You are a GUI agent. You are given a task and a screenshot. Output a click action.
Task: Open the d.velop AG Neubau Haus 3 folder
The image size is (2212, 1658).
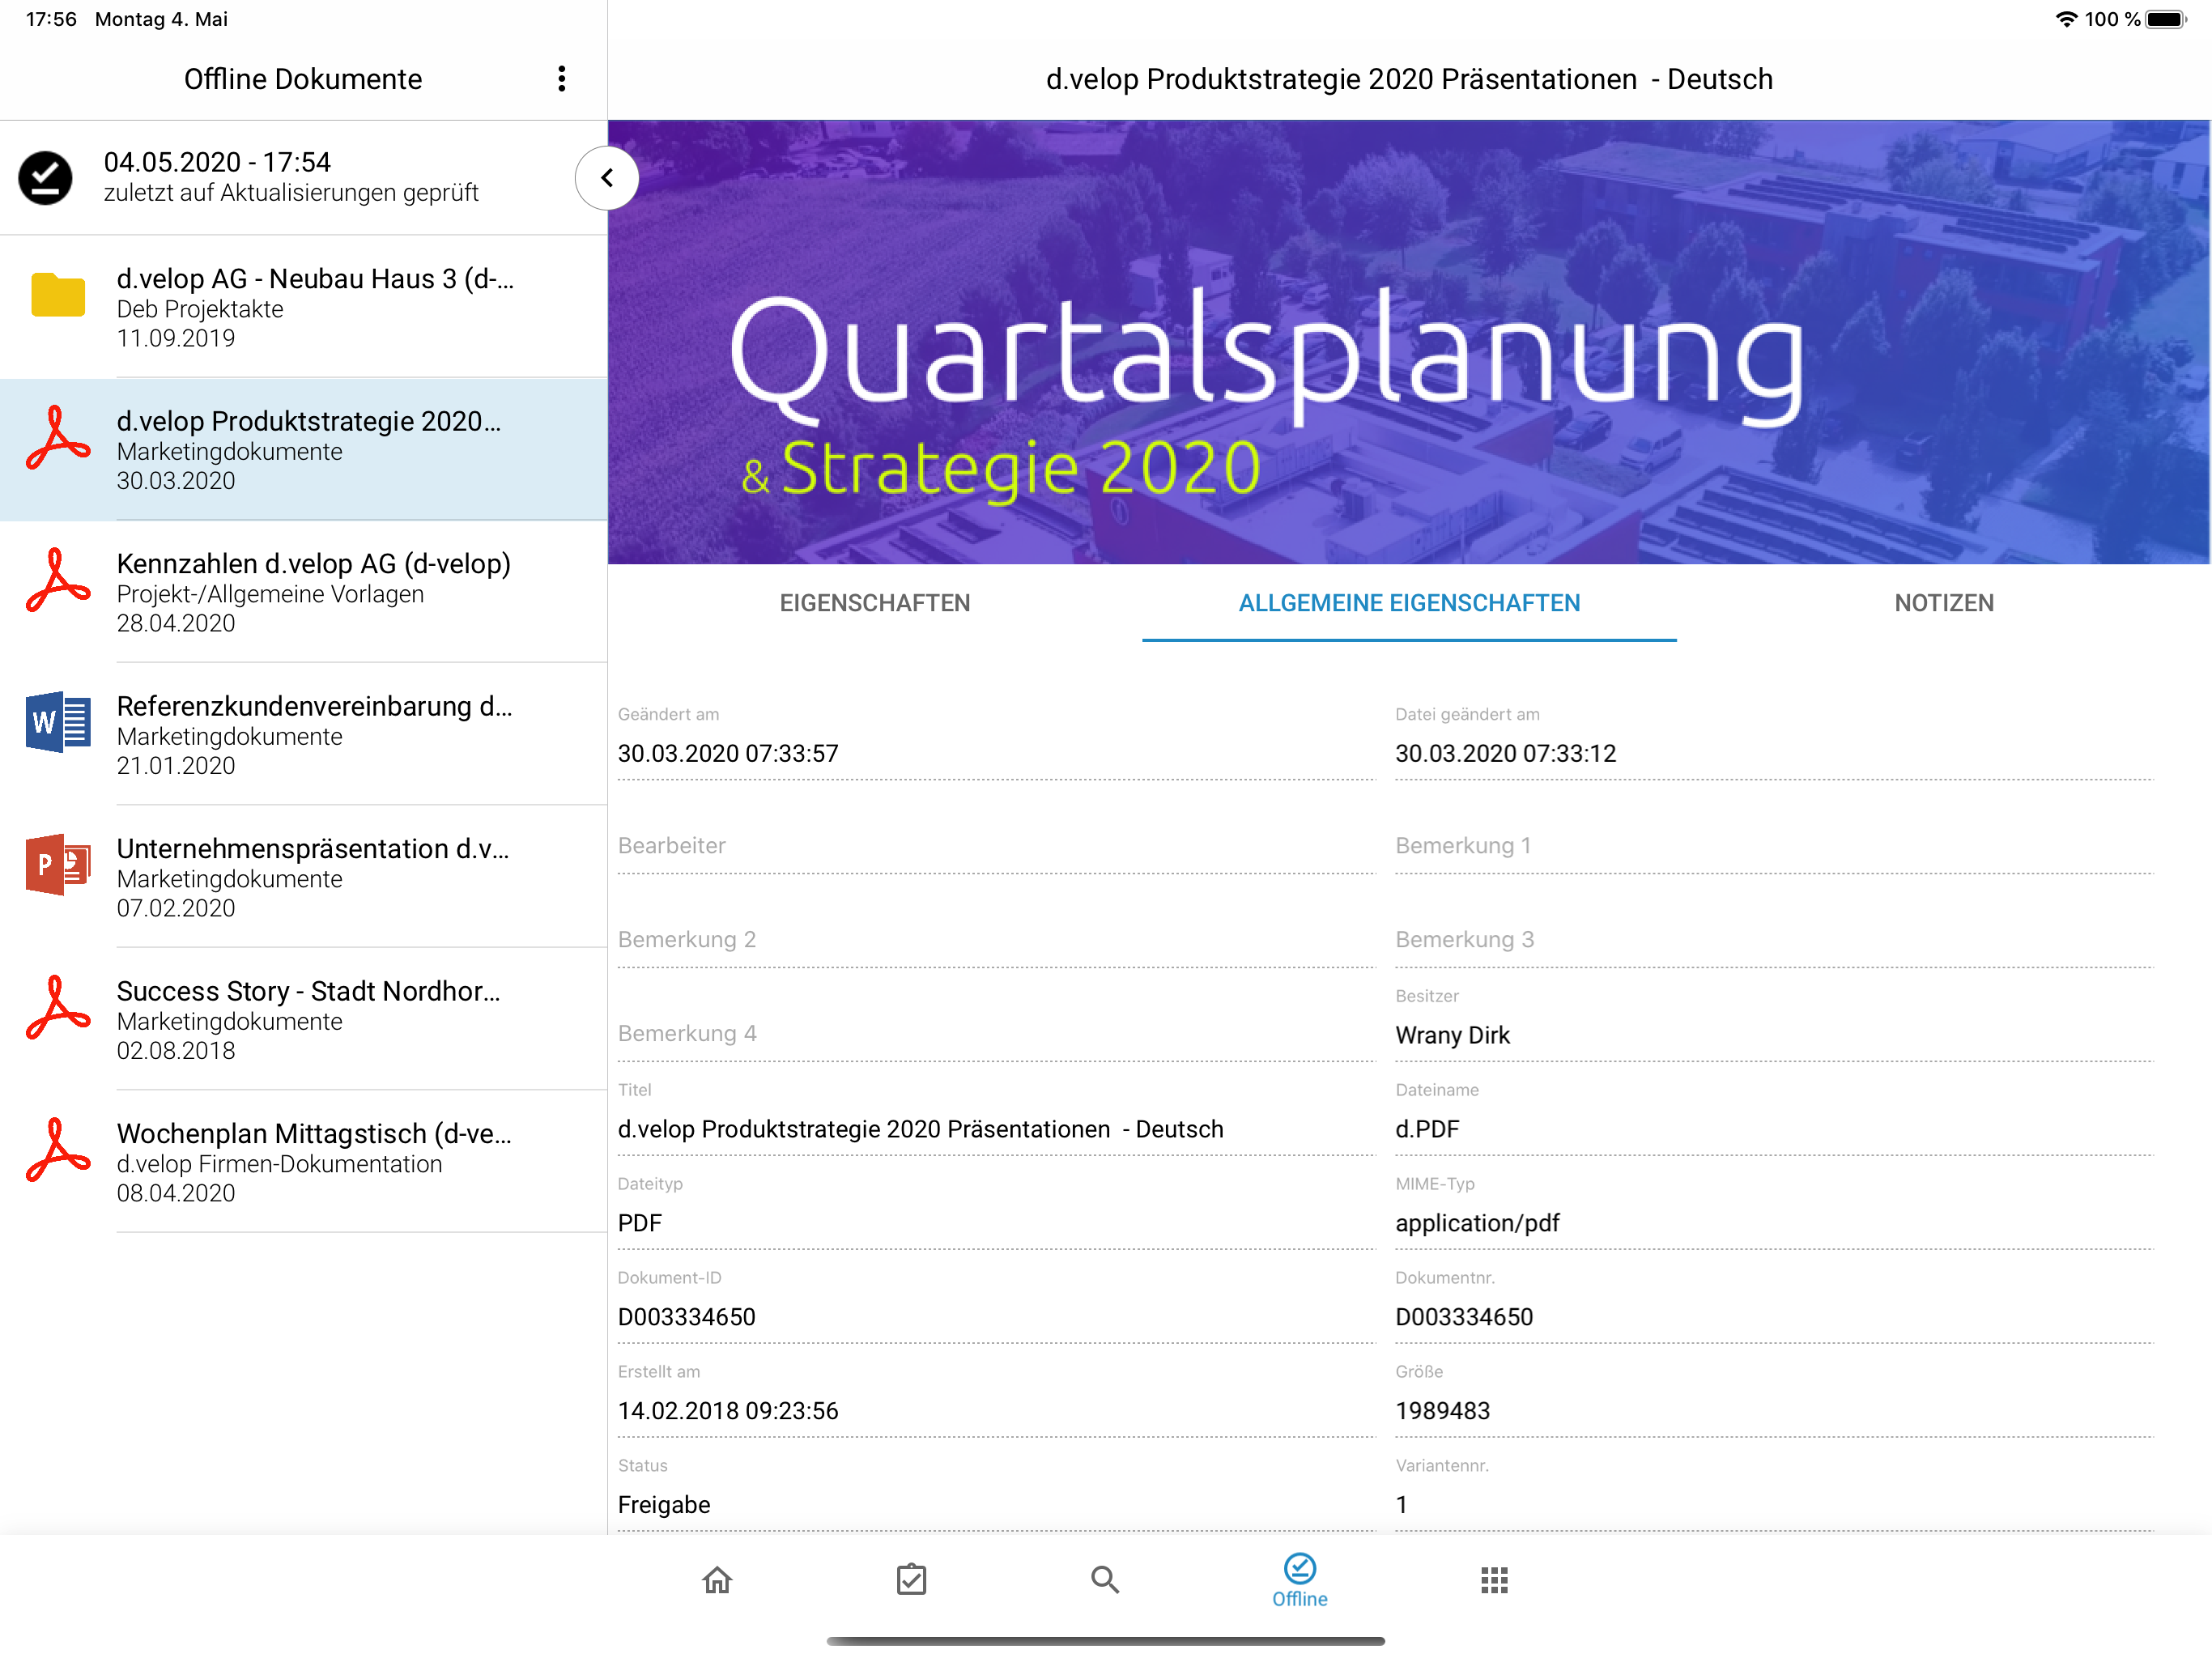click(304, 307)
